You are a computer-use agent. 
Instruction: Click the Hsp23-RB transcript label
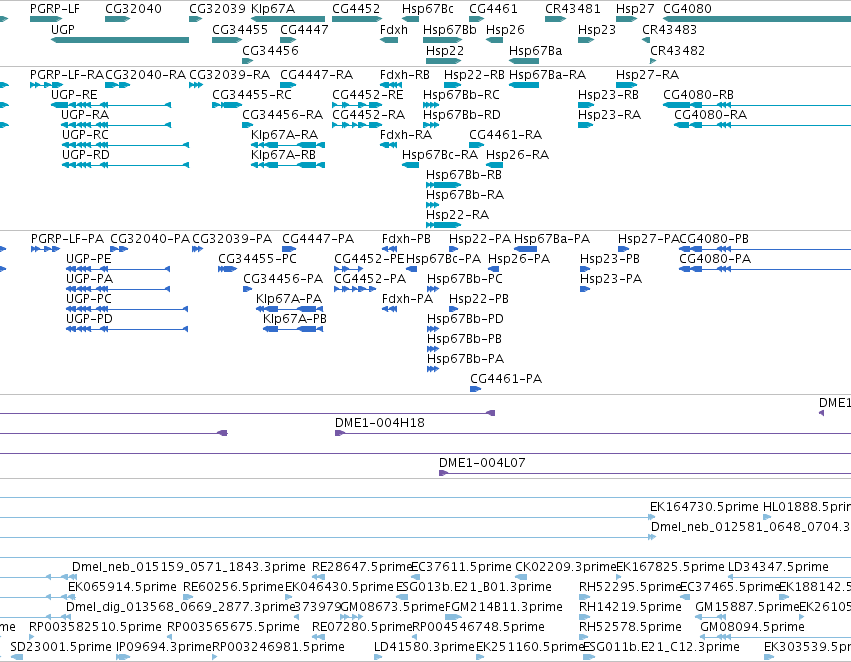pyautogui.click(x=608, y=95)
